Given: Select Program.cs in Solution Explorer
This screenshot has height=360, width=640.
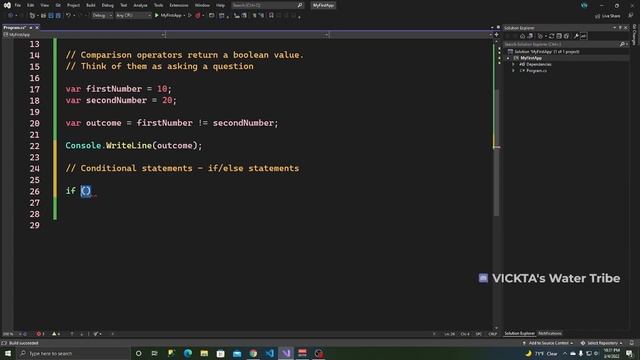Looking at the screenshot, I should click(x=536, y=71).
